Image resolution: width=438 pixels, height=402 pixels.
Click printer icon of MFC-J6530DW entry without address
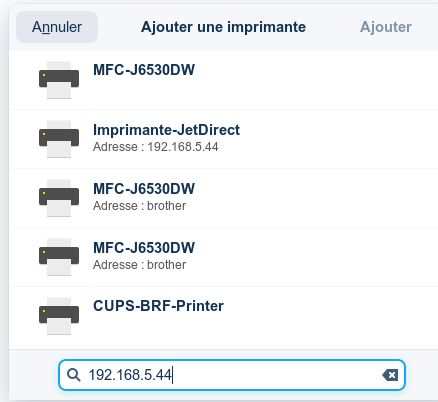tap(59, 80)
